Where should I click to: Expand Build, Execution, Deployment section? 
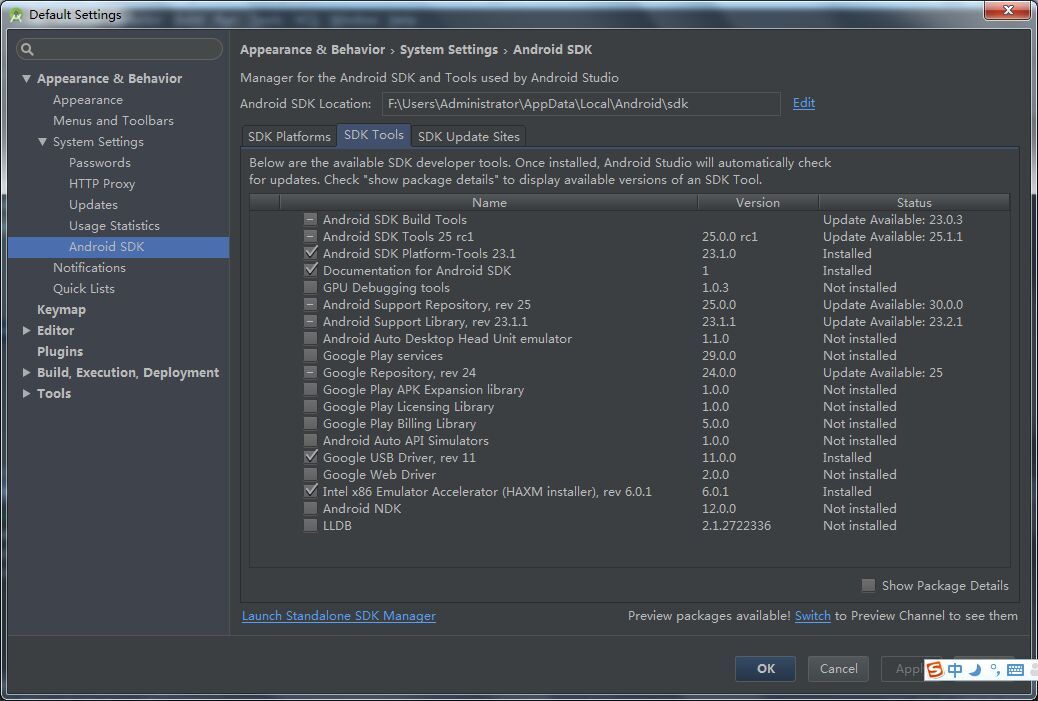26,373
